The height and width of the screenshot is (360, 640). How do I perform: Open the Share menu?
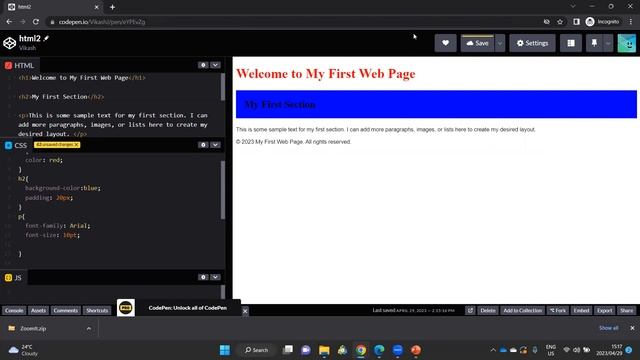(627, 311)
